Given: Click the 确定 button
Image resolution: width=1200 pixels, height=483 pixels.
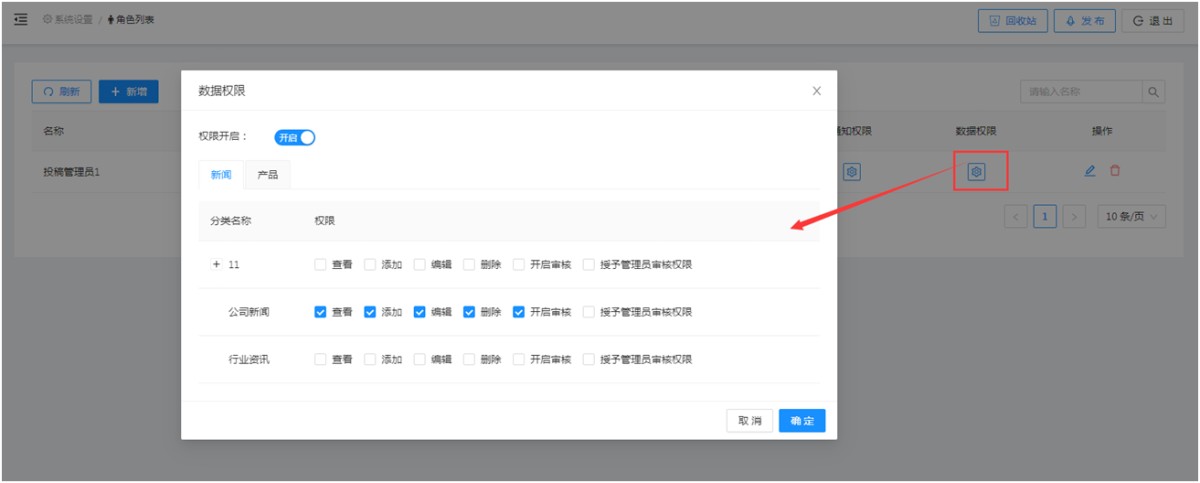Looking at the screenshot, I should tap(802, 421).
